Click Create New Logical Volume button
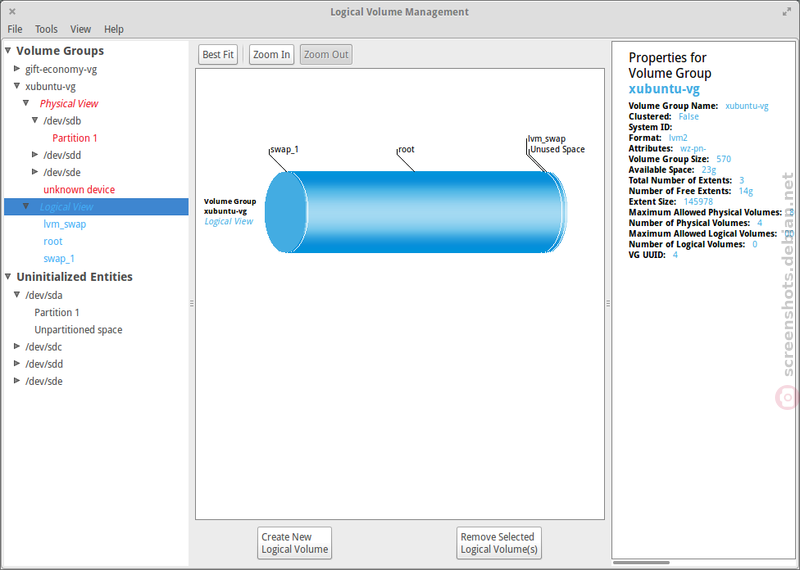Screen dimensions: 800x570 tap(294, 543)
